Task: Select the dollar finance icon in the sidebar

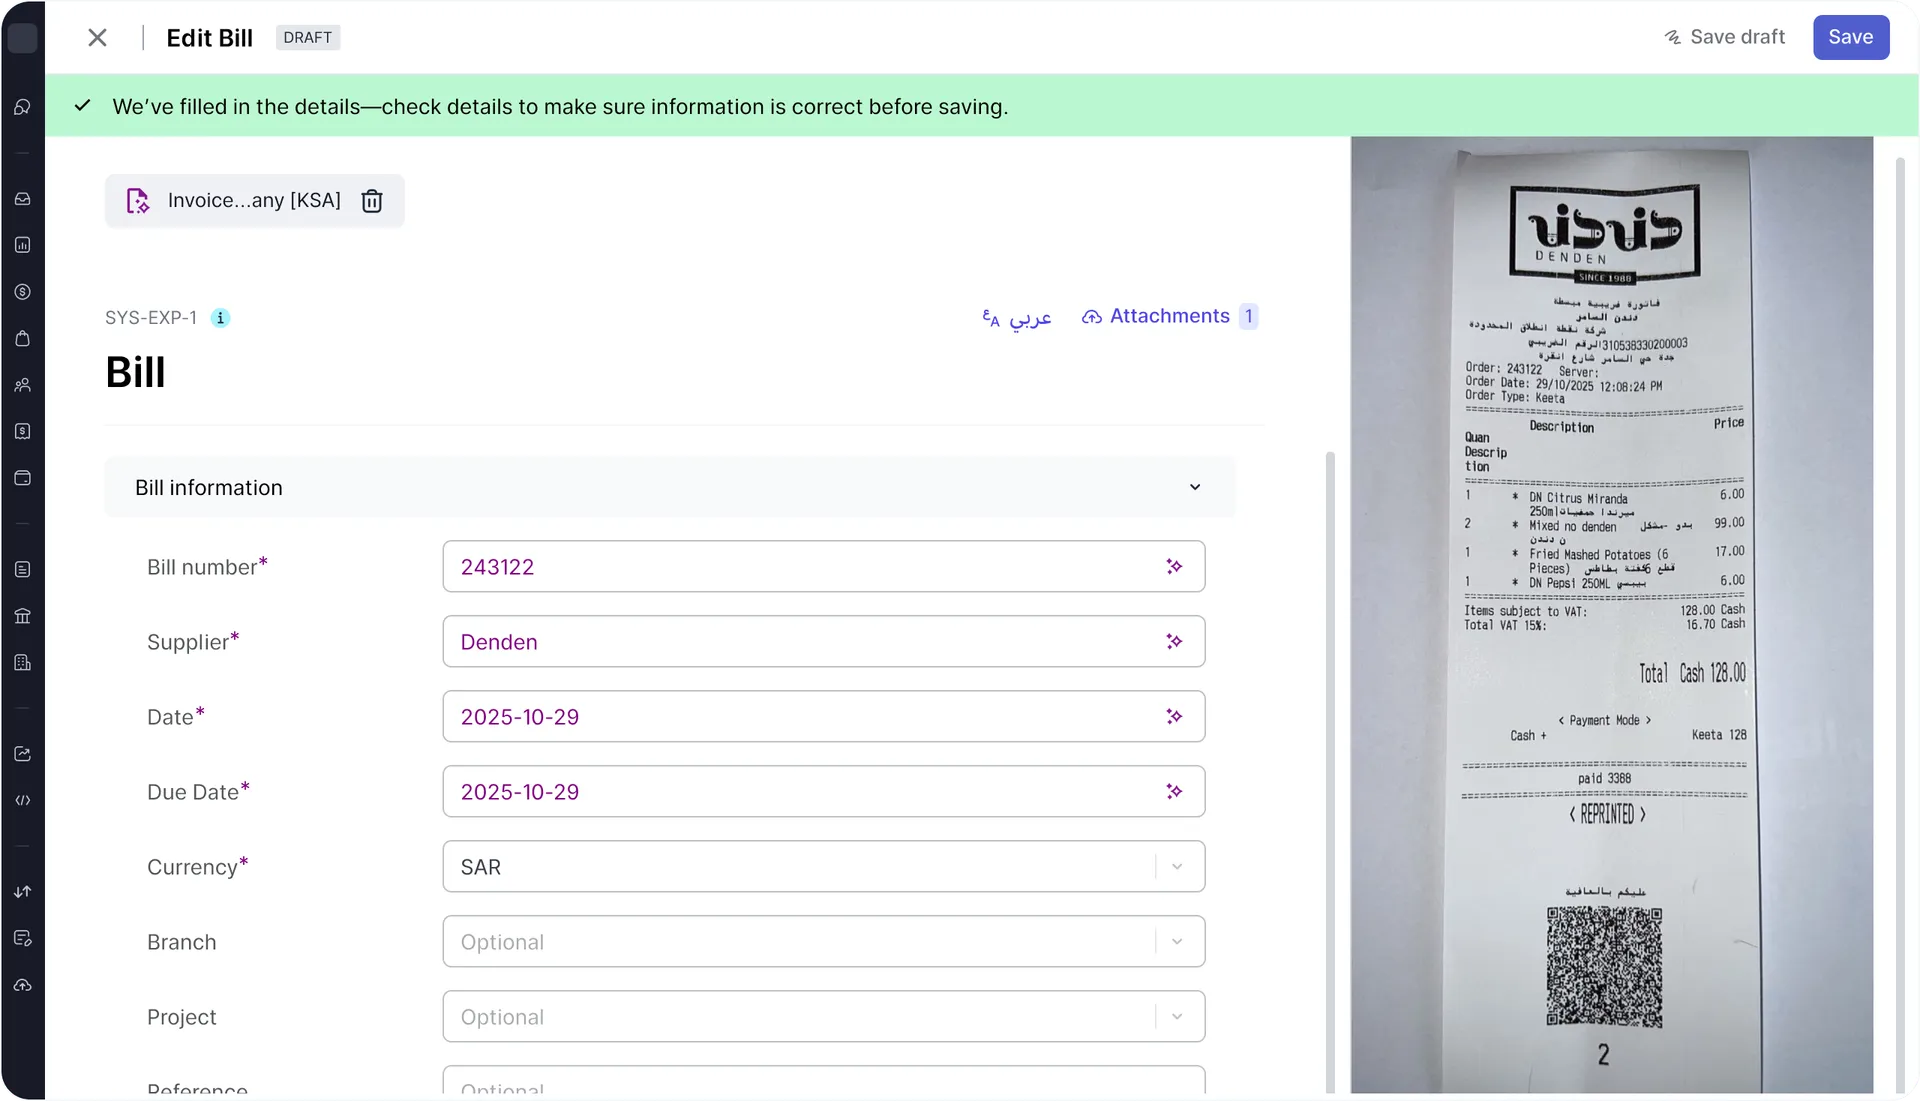Action: coord(22,292)
